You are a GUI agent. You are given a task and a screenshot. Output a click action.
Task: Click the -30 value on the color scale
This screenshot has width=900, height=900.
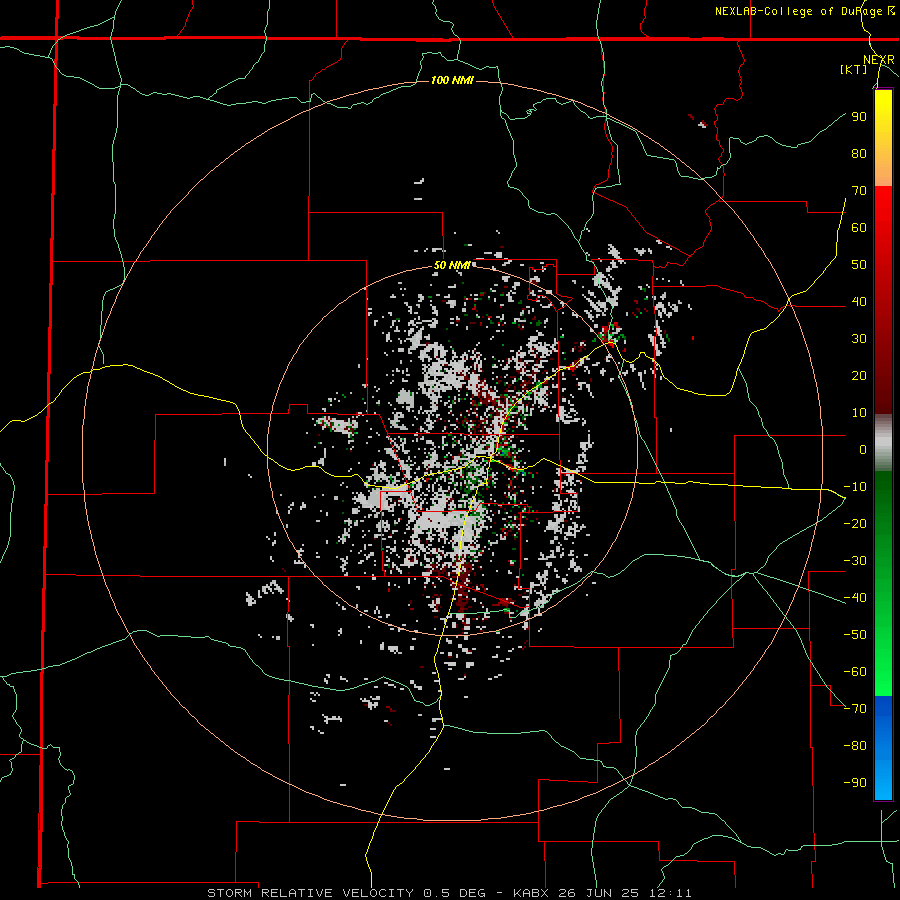pos(855,561)
